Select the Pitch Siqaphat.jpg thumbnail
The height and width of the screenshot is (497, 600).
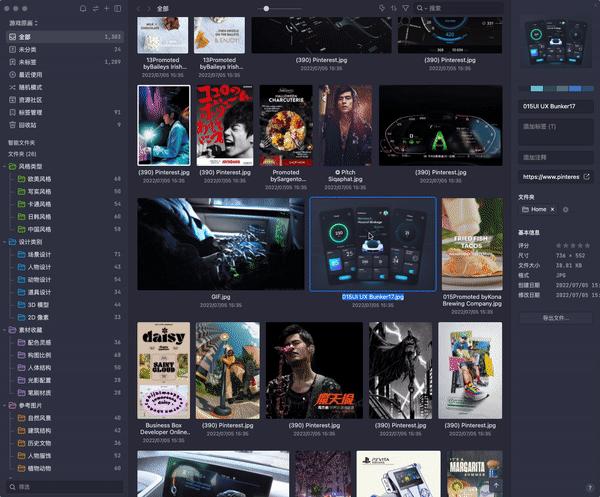346,125
